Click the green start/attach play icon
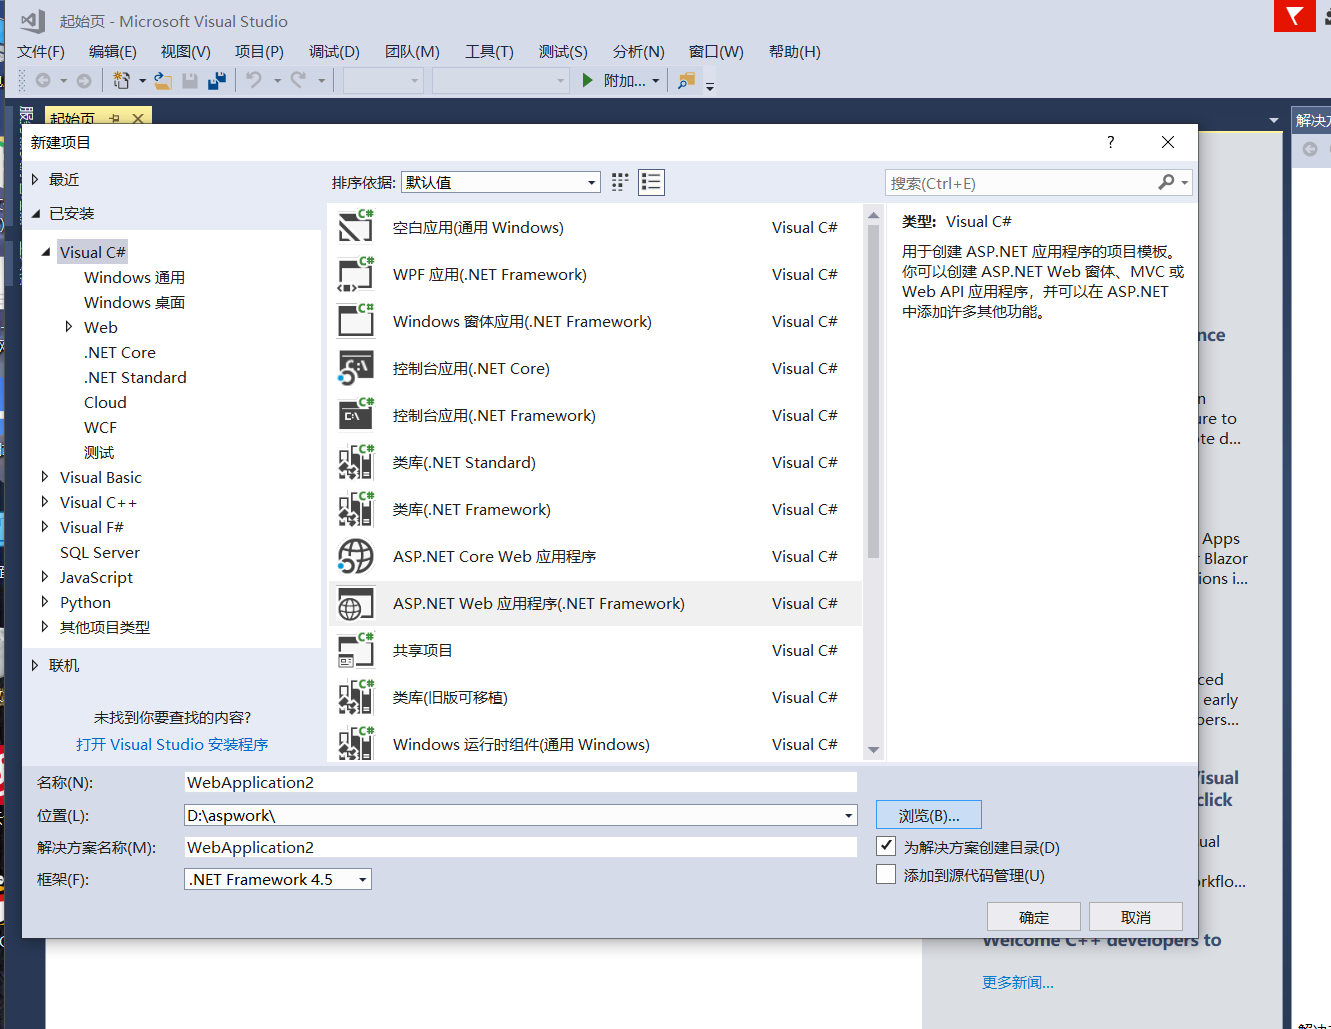The height and width of the screenshot is (1029, 1331). tap(588, 80)
